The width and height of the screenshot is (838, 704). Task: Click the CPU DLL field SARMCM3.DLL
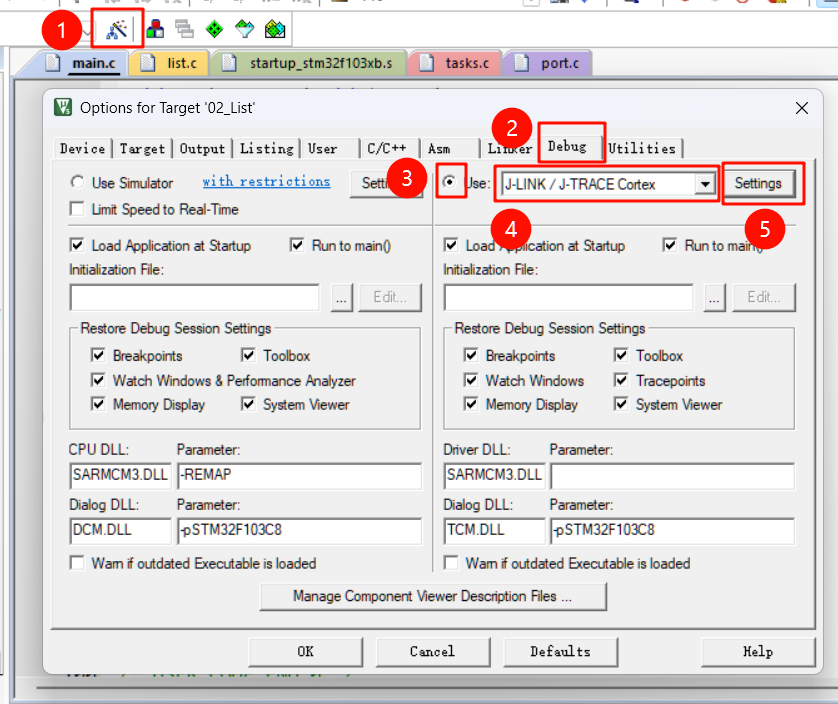[120, 475]
